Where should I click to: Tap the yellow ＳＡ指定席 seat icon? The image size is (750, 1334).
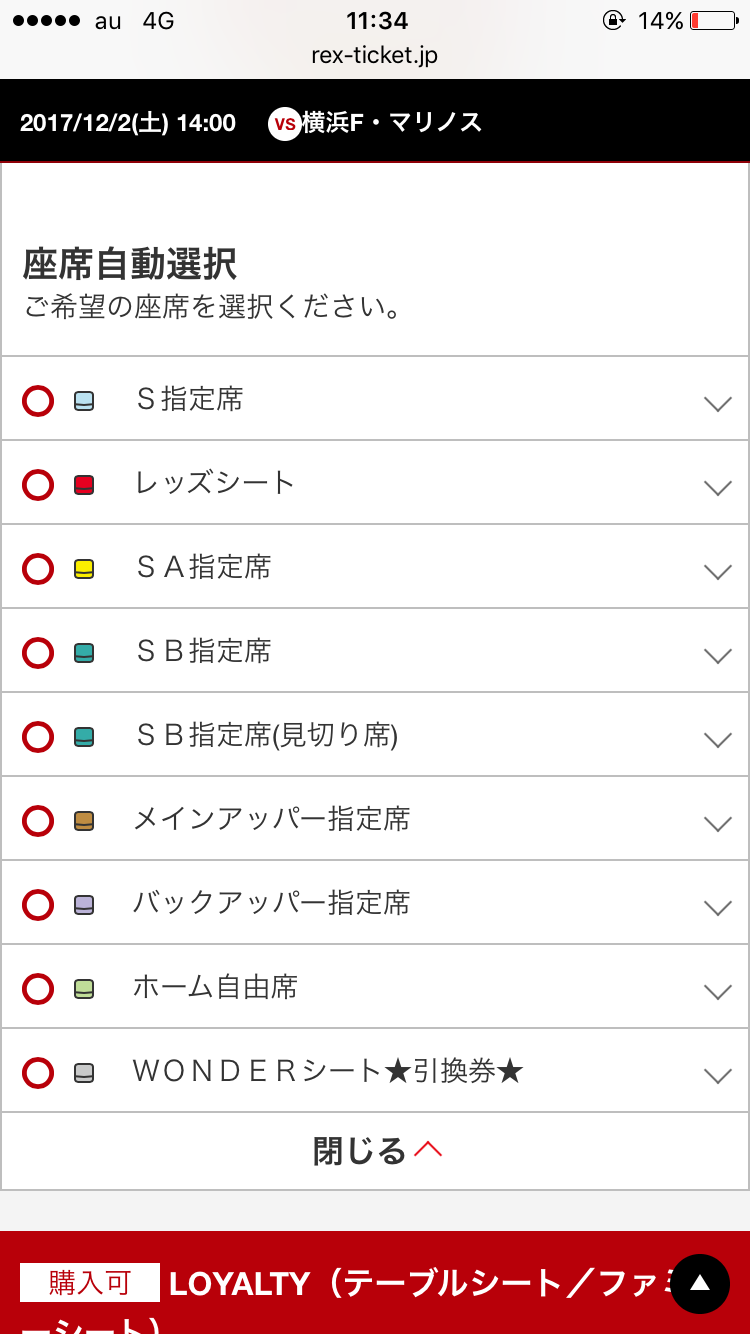[84, 570]
